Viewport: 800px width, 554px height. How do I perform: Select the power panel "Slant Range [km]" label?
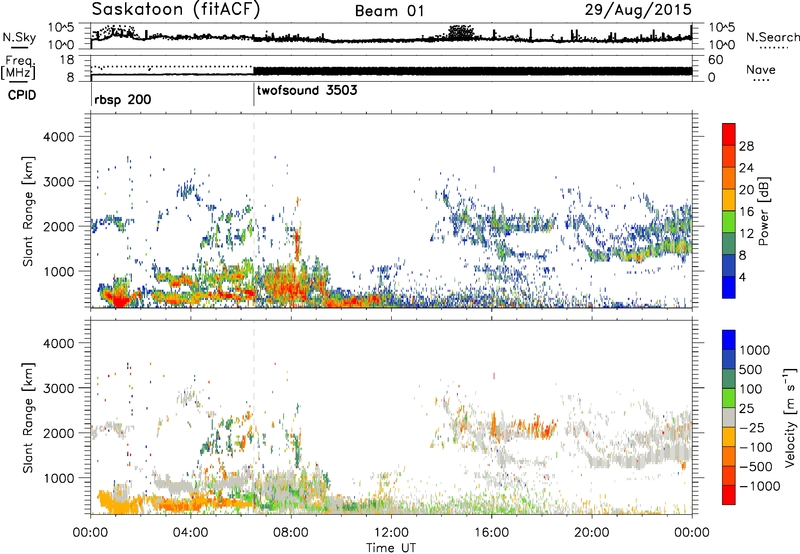coord(29,211)
